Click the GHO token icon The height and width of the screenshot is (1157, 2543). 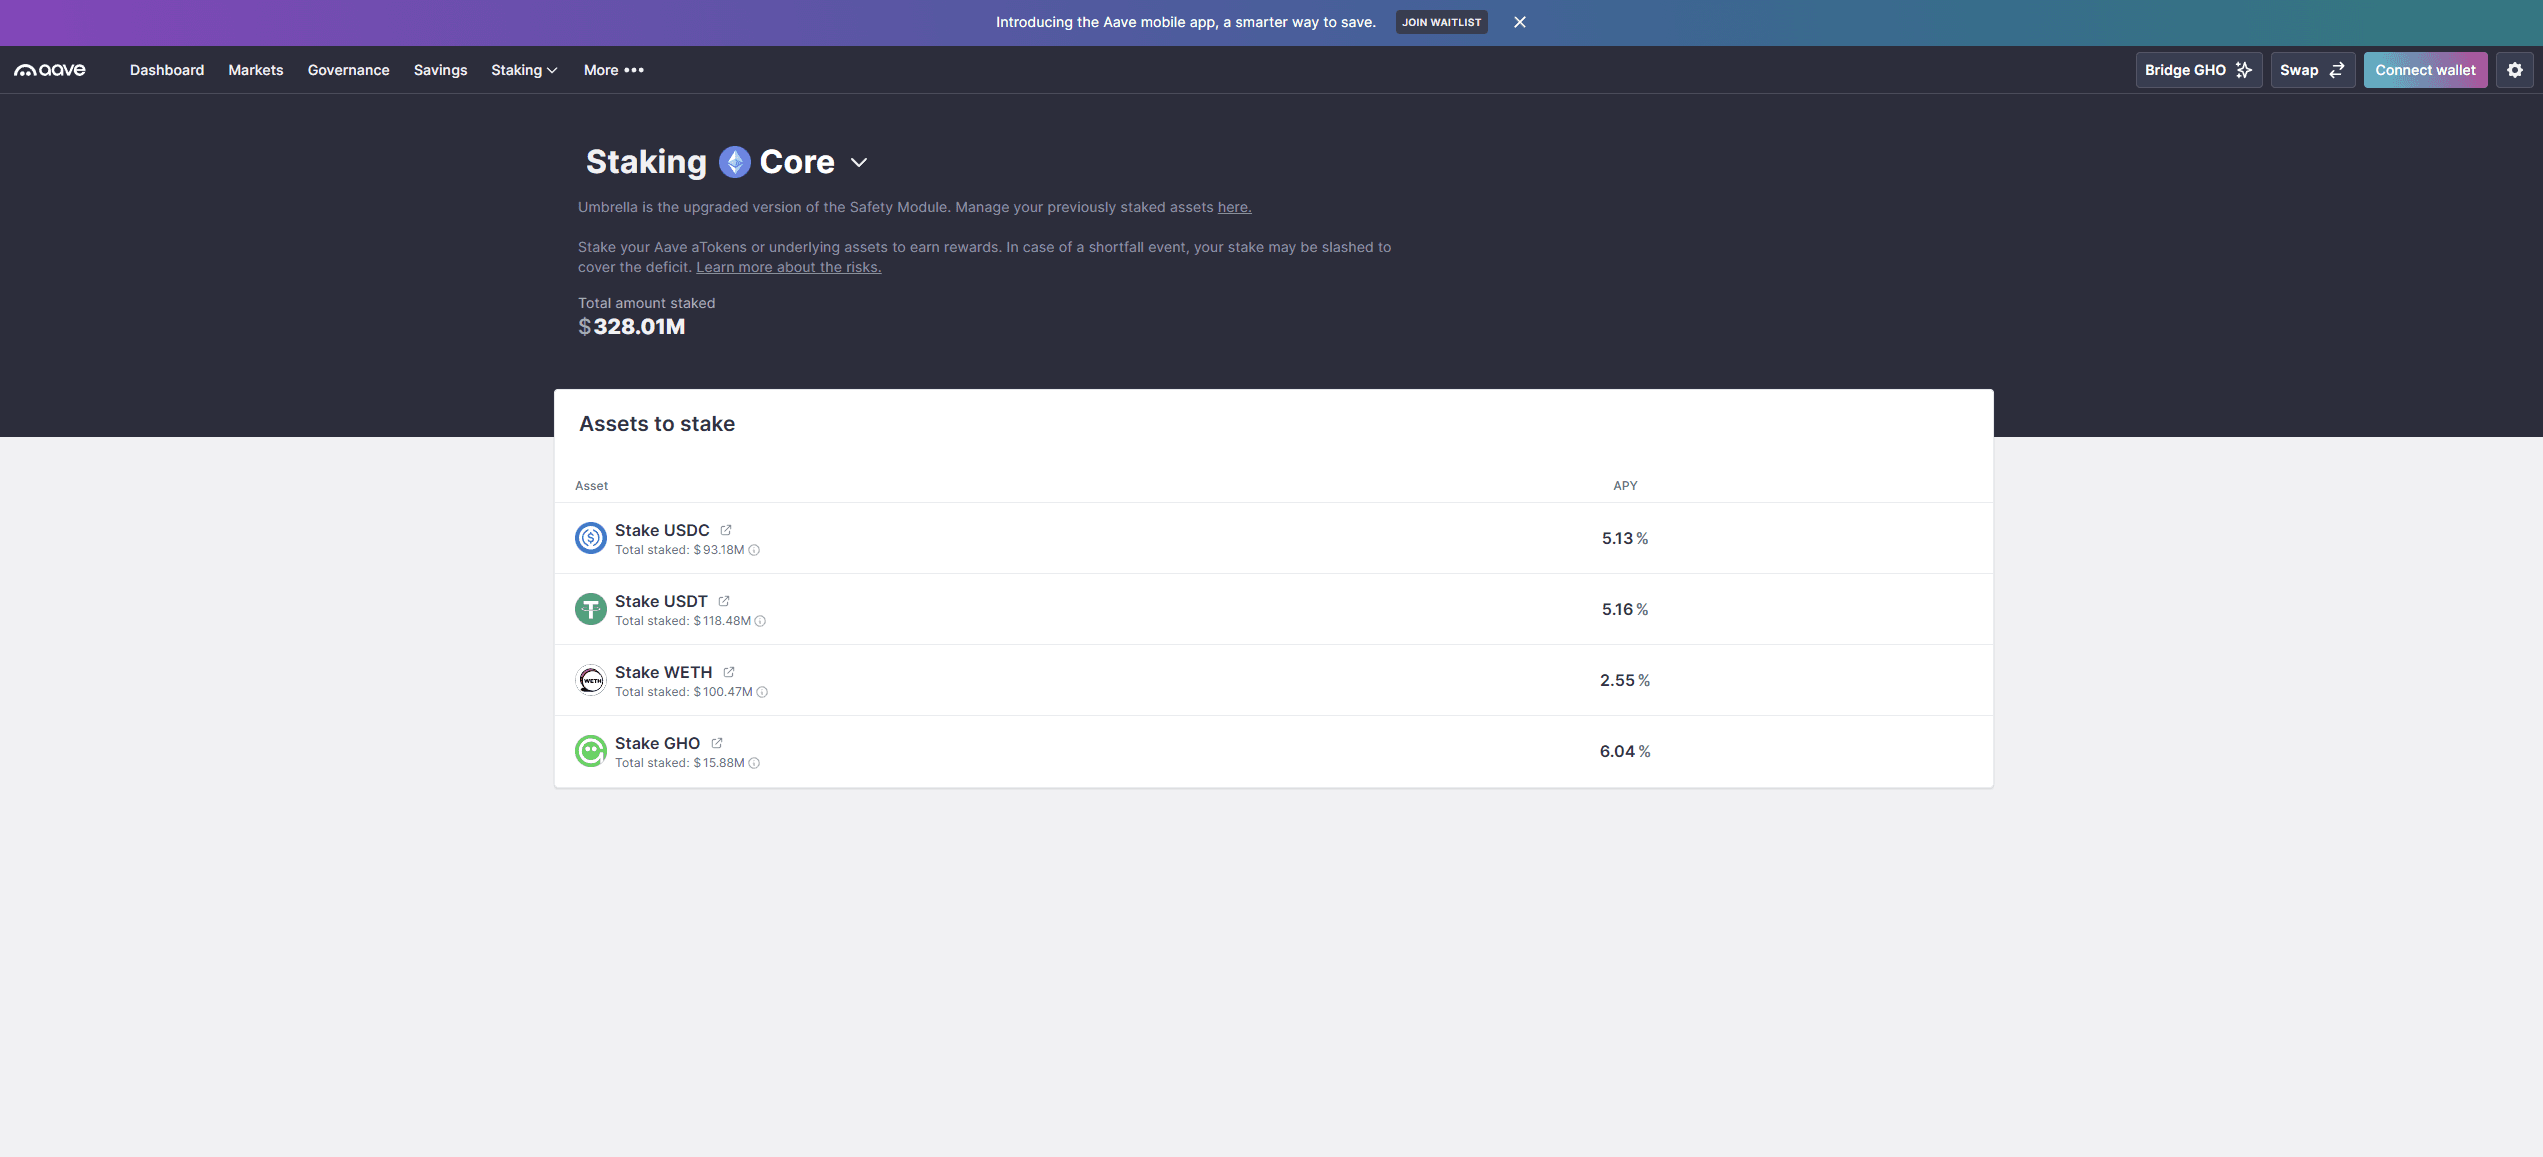pos(591,751)
